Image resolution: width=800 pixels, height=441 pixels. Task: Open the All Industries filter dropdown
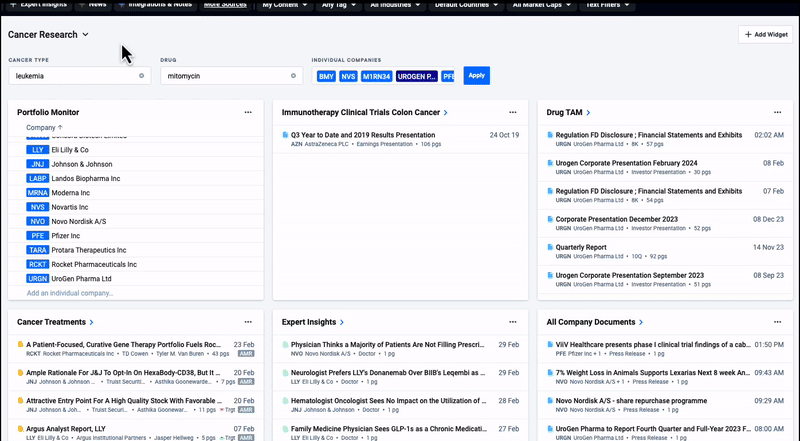coord(395,5)
